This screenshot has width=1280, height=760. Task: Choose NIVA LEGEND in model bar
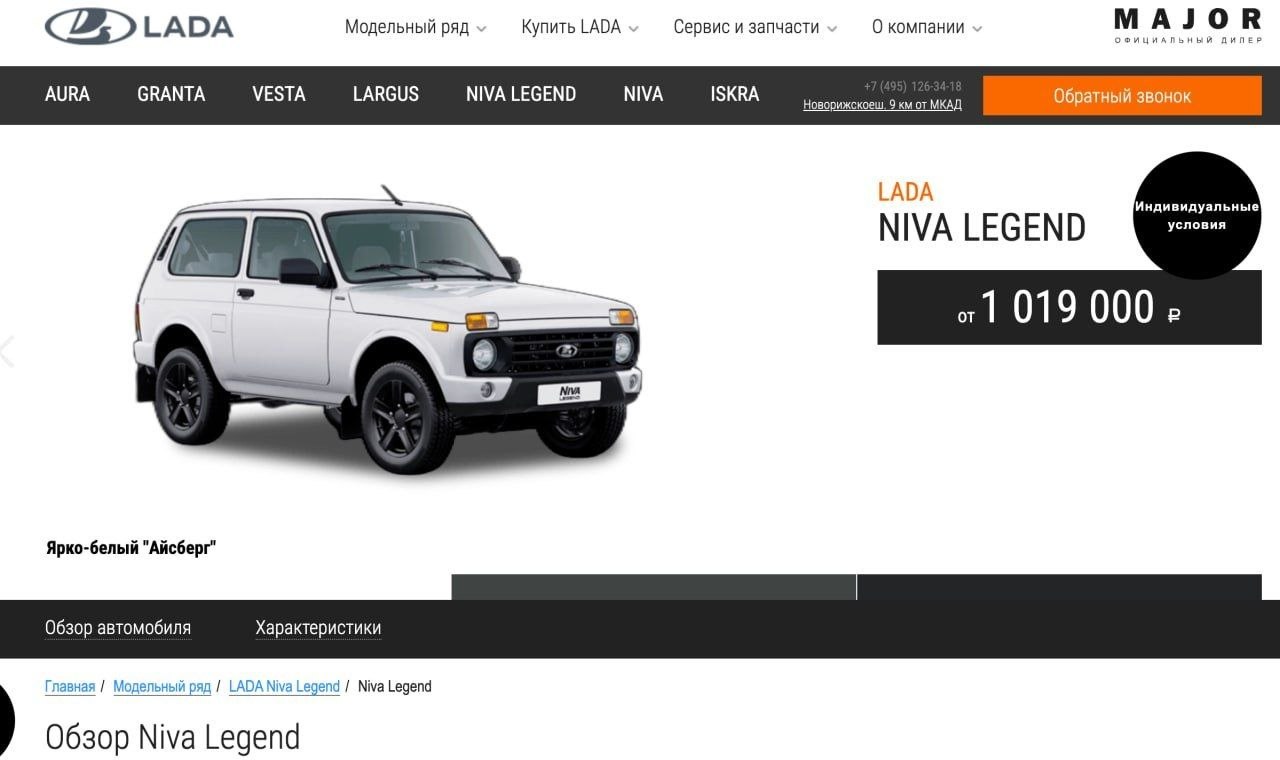tap(521, 94)
